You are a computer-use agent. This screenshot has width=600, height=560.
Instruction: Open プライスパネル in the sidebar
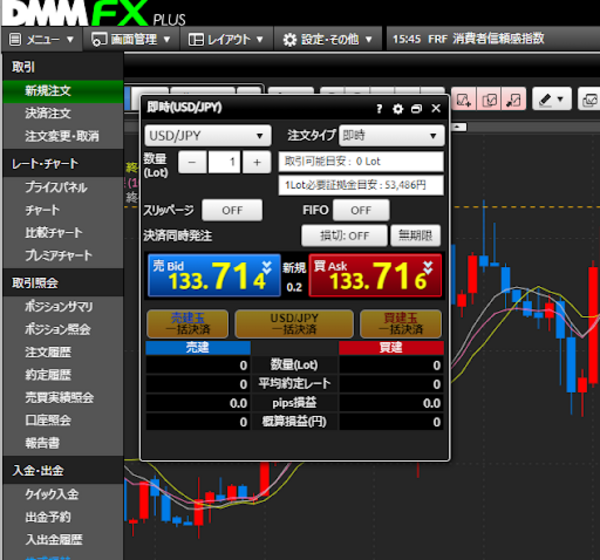tap(63, 187)
